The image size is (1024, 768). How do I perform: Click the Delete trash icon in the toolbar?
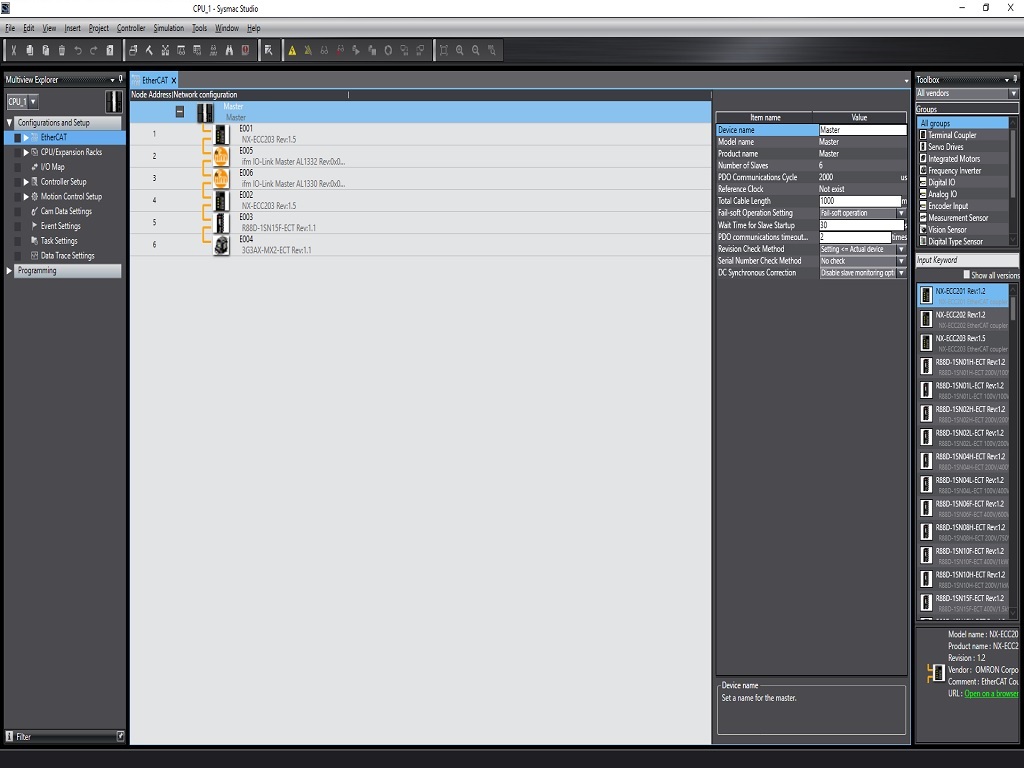click(62, 50)
